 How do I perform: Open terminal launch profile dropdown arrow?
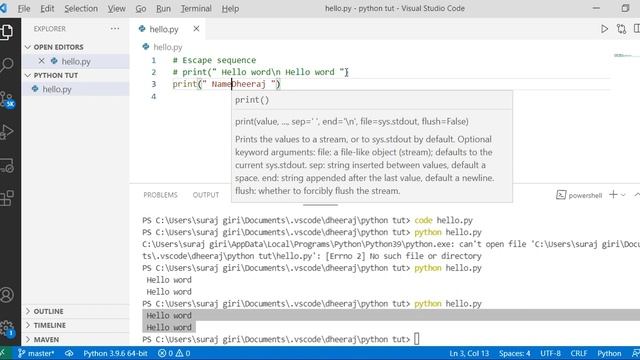[623, 195]
